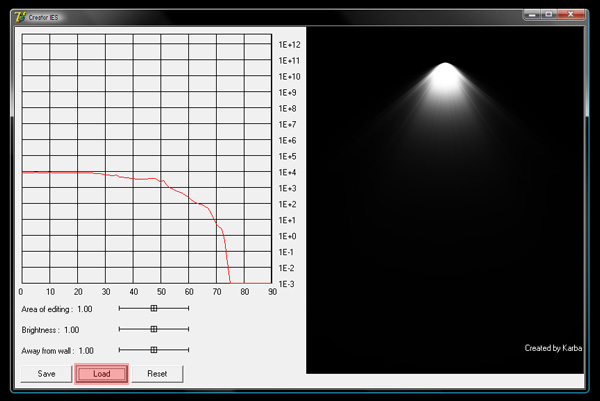The height and width of the screenshot is (401, 600).
Task: Adjust the Away from wall slider
Action: pyautogui.click(x=153, y=350)
